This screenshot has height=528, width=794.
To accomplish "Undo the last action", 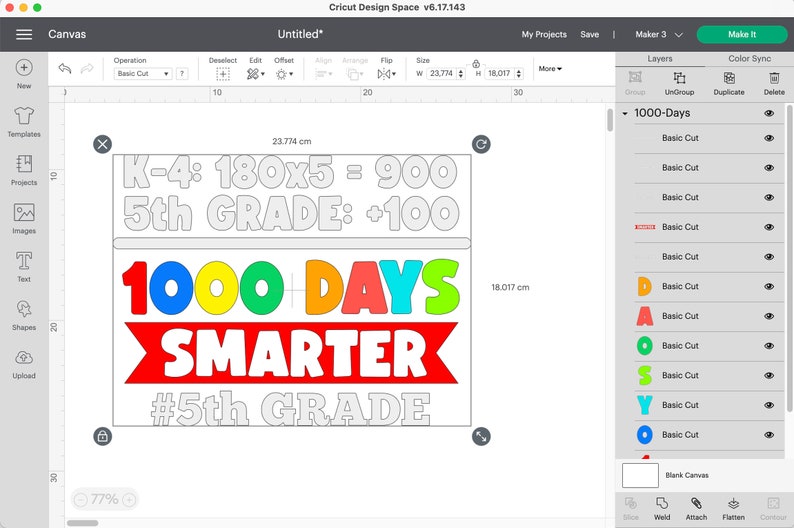I will click(65, 68).
